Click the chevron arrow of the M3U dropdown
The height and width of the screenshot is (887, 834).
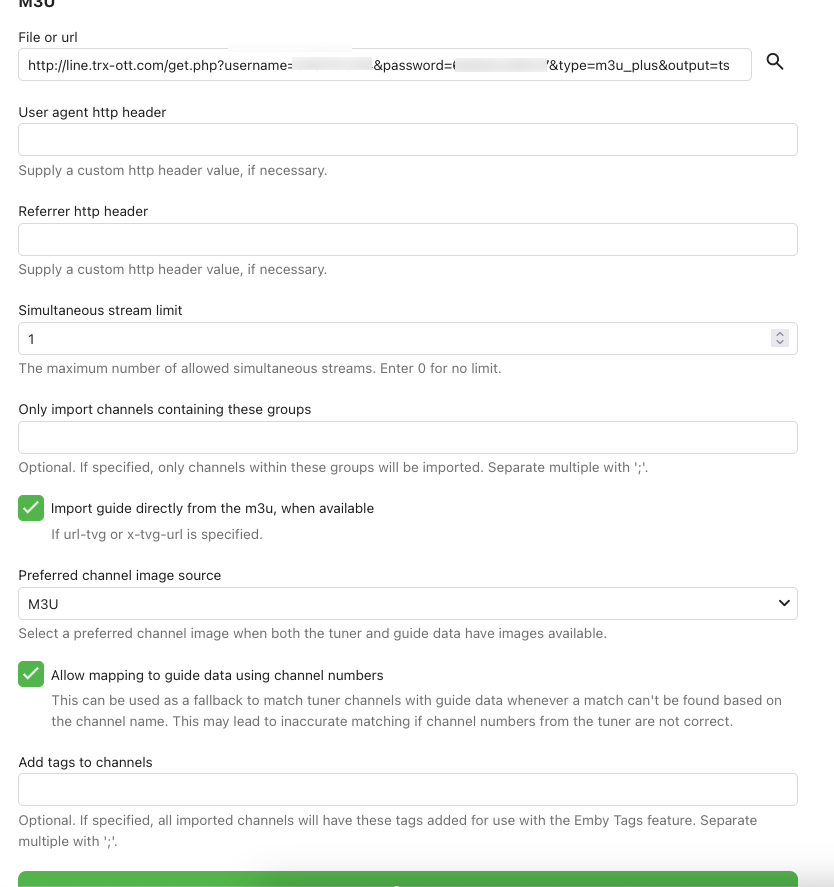783,604
